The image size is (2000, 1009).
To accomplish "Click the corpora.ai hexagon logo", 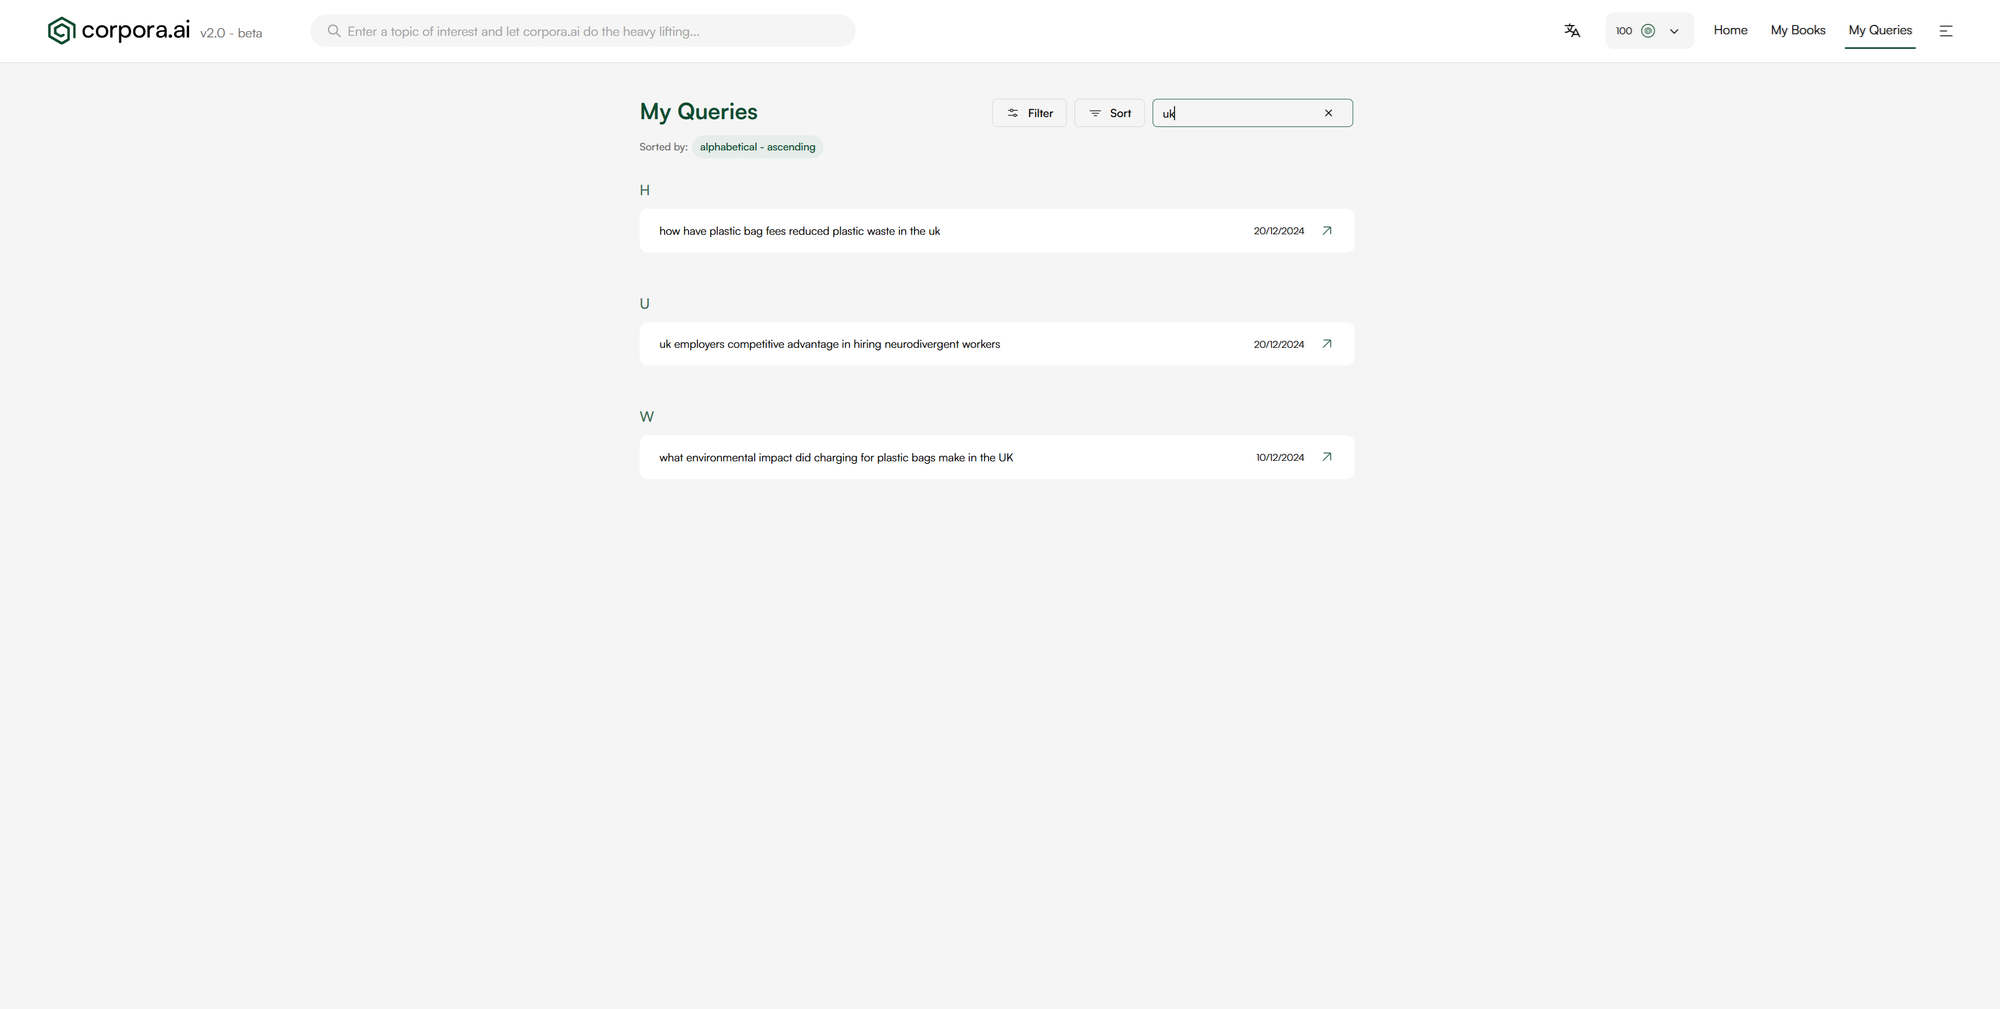I will pyautogui.click(x=61, y=31).
